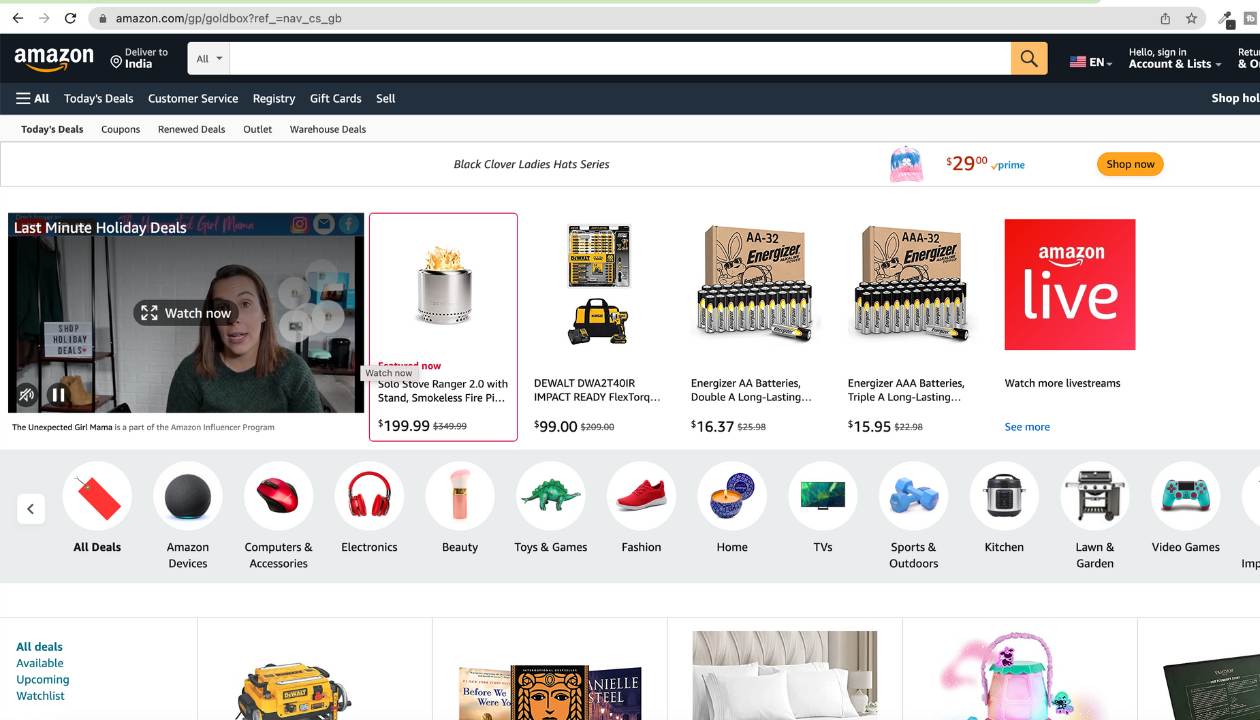This screenshot has width=1260, height=720.
Task: Open the Watchlist filter
Action: (x=40, y=696)
